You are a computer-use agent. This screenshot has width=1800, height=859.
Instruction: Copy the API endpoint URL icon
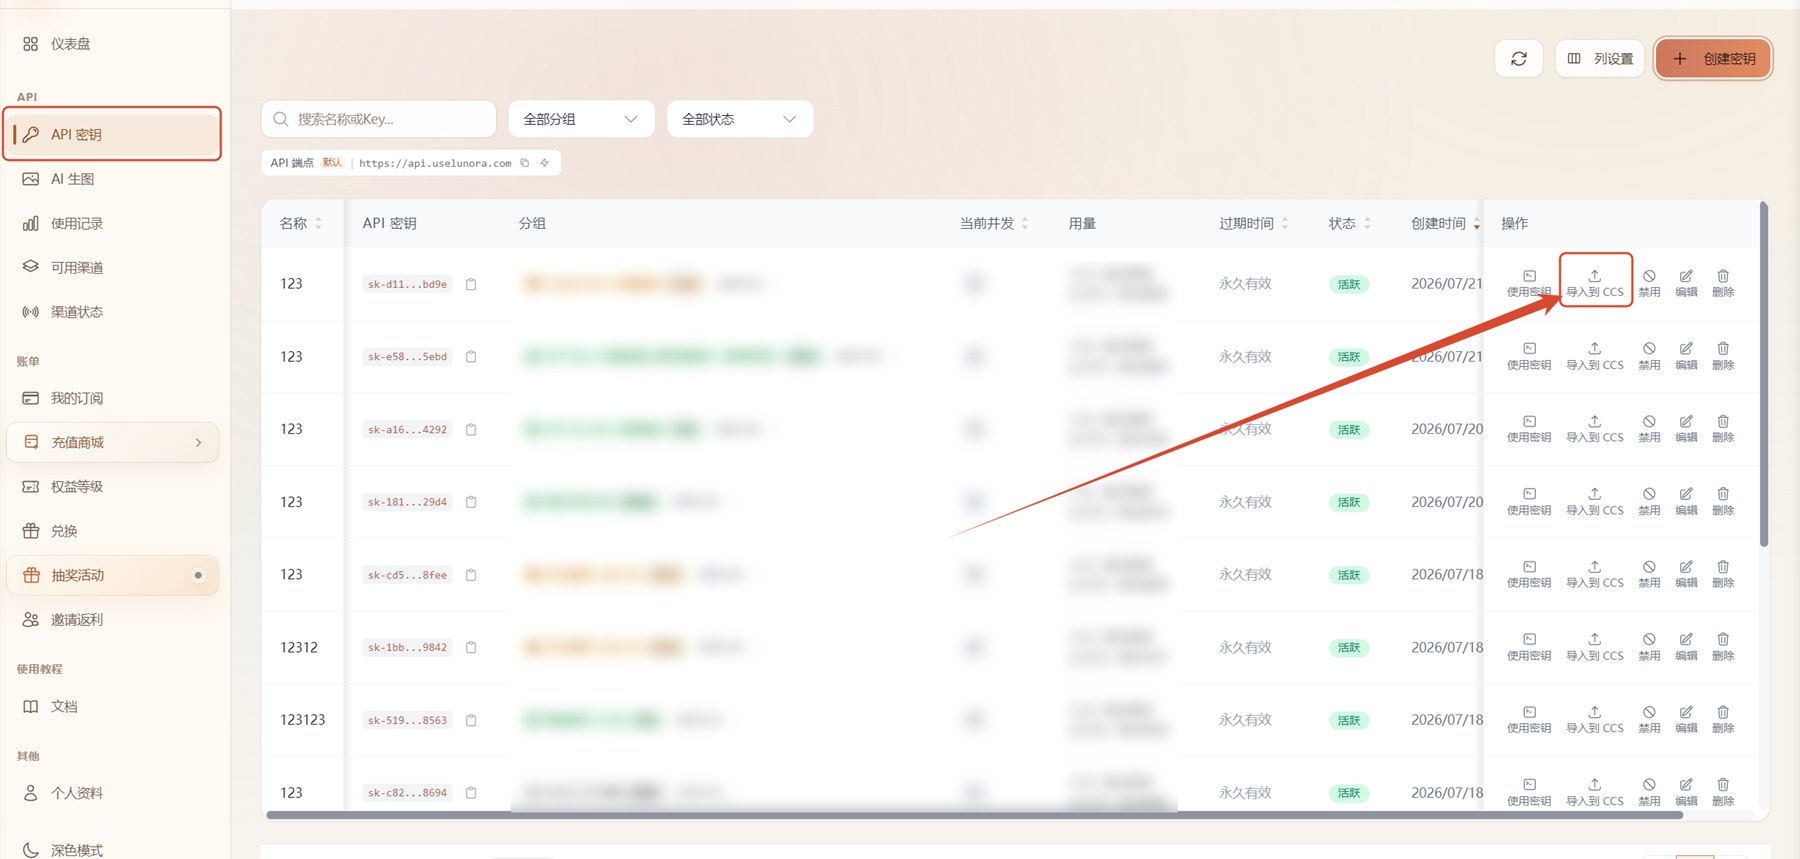click(524, 163)
